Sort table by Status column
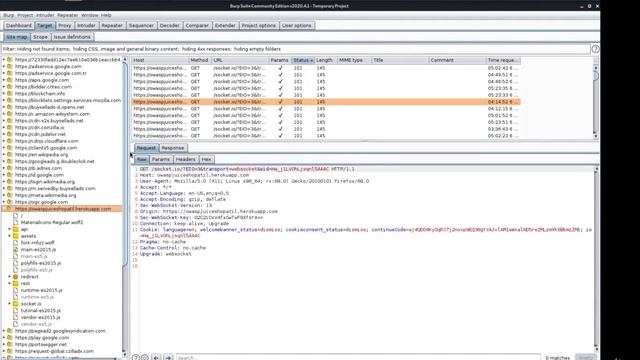This screenshot has height=360, width=640. (303, 60)
